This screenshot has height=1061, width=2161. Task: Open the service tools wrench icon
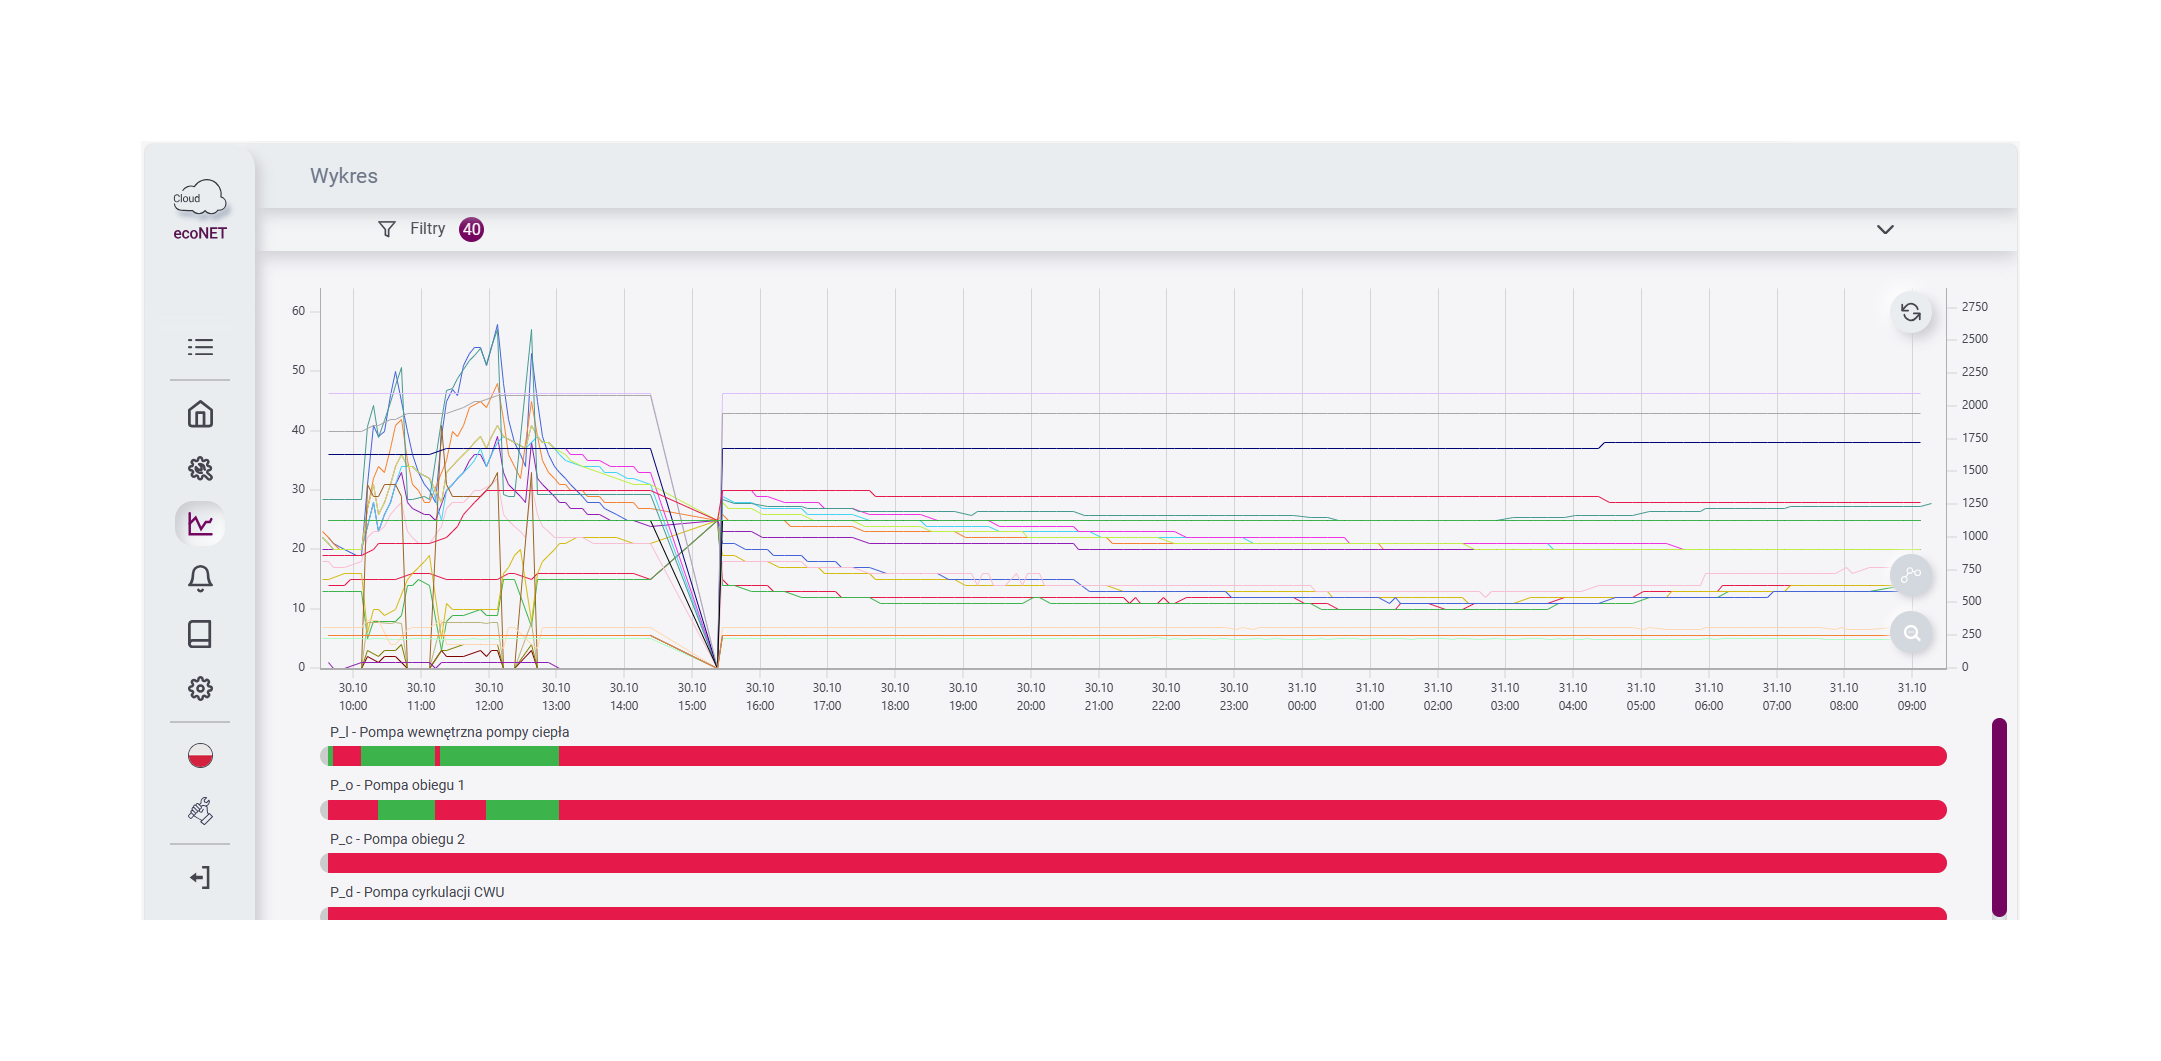[200, 810]
